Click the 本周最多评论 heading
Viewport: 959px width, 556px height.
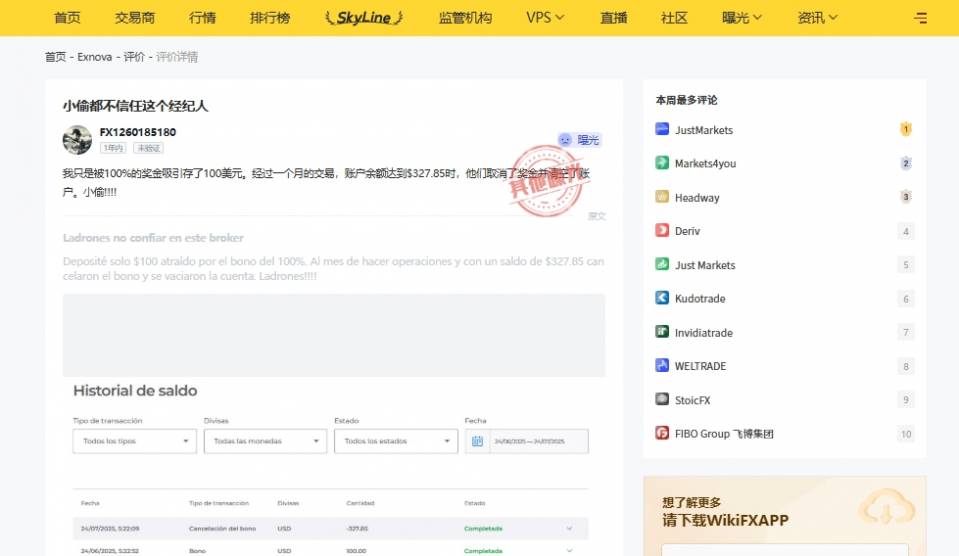pyautogui.click(x=686, y=100)
